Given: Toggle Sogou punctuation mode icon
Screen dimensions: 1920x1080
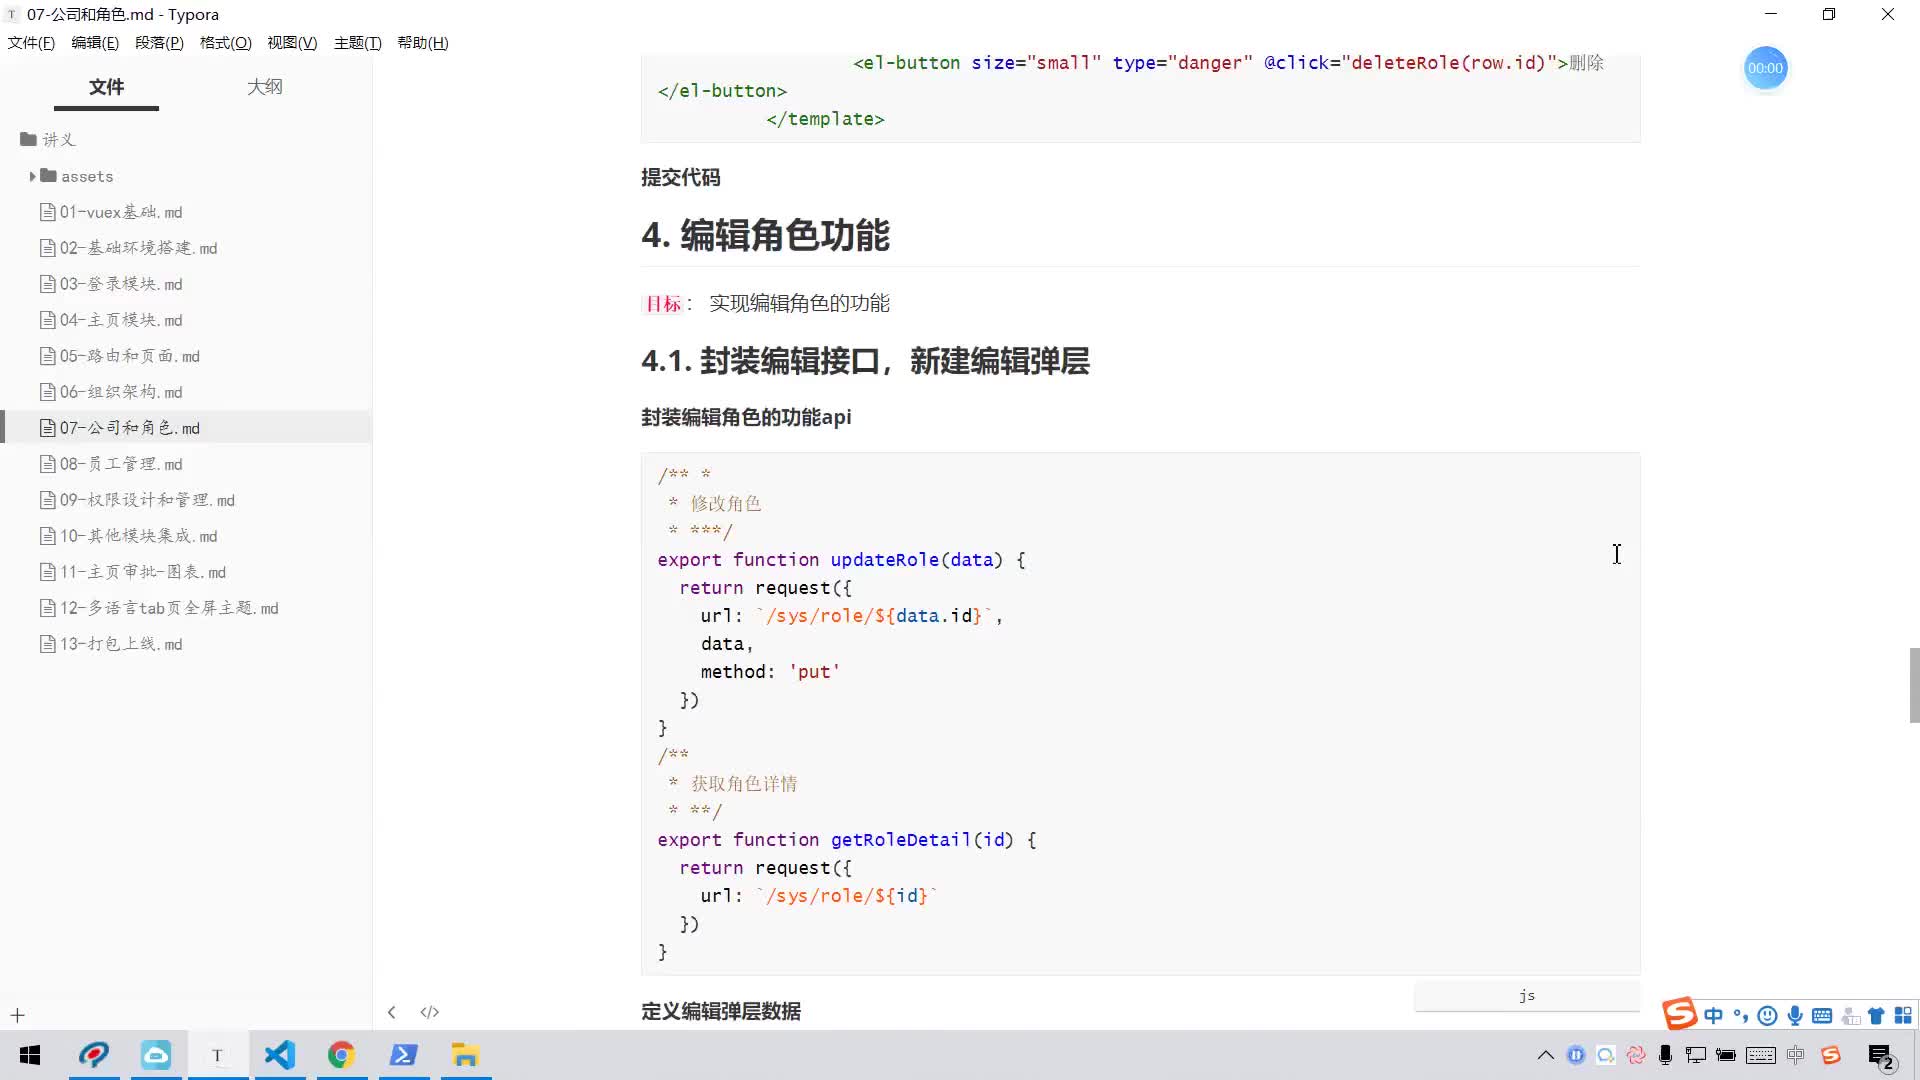Looking at the screenshot, I should click(x=1741, y=1016).
